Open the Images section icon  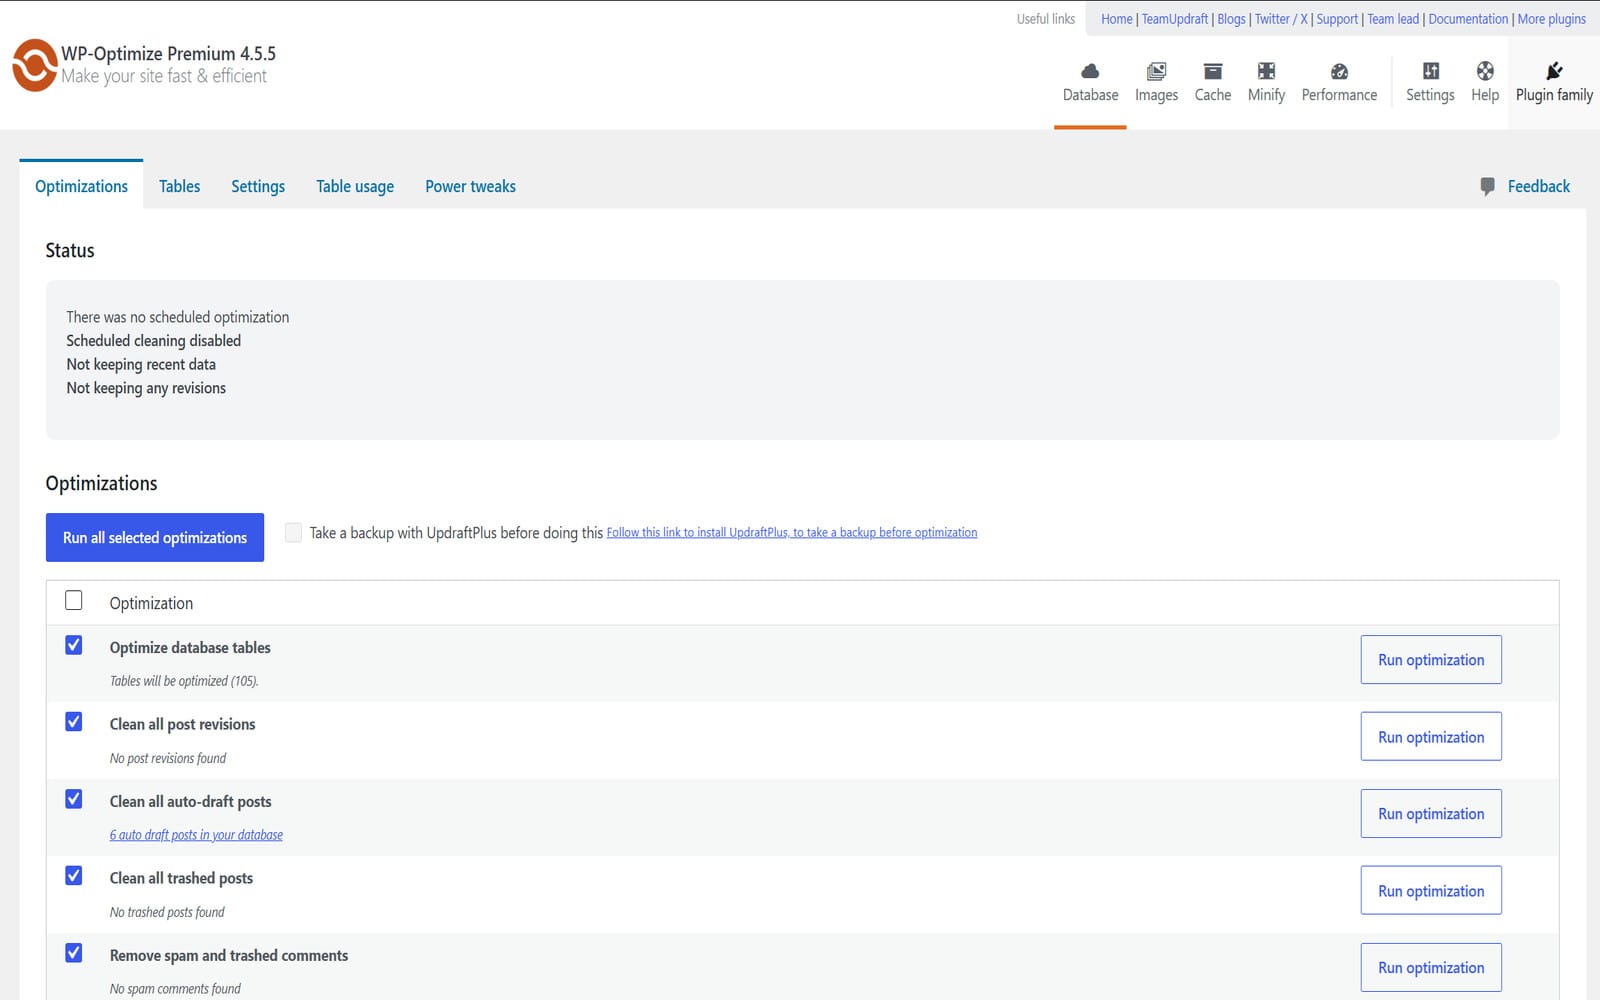[1156, 71]
